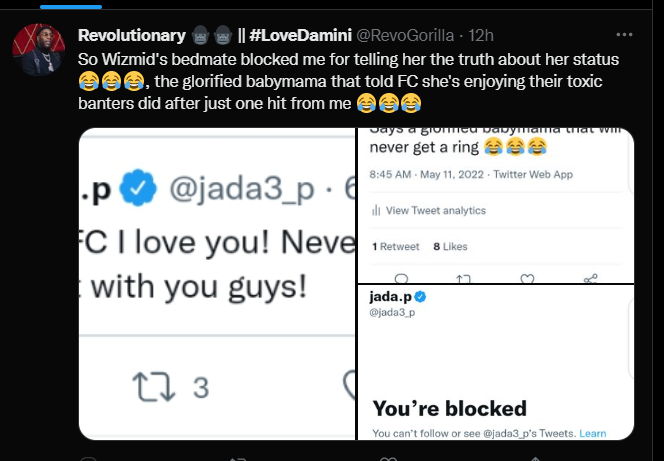Click the 12h tweet timestamp

481,36
